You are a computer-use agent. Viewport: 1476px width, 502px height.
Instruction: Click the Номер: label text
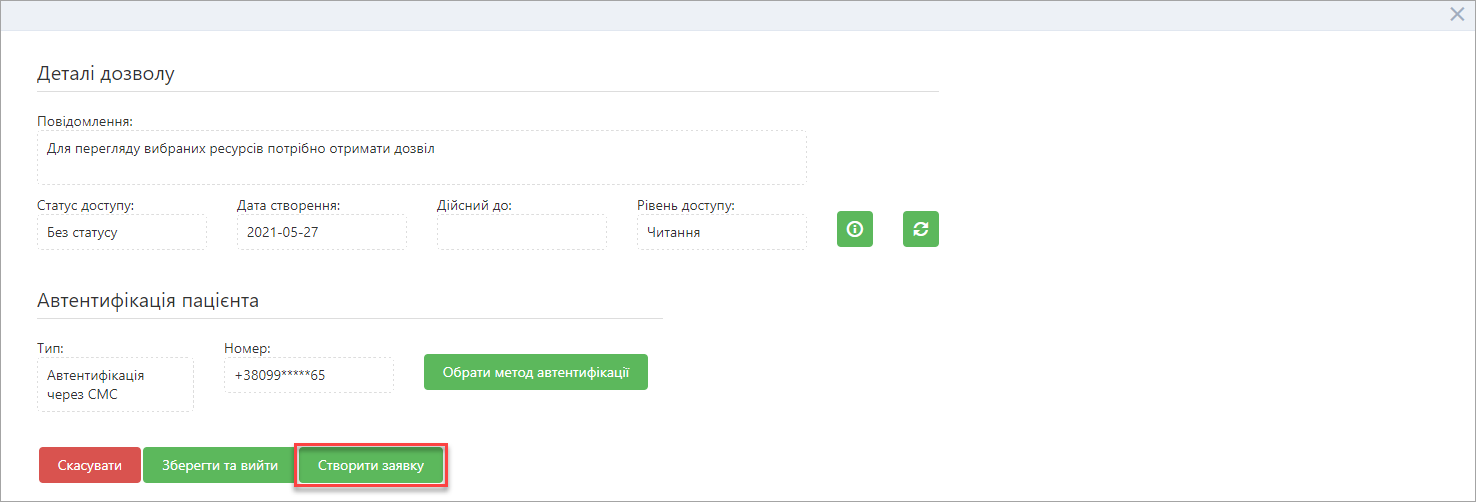(x=248, y=348)
